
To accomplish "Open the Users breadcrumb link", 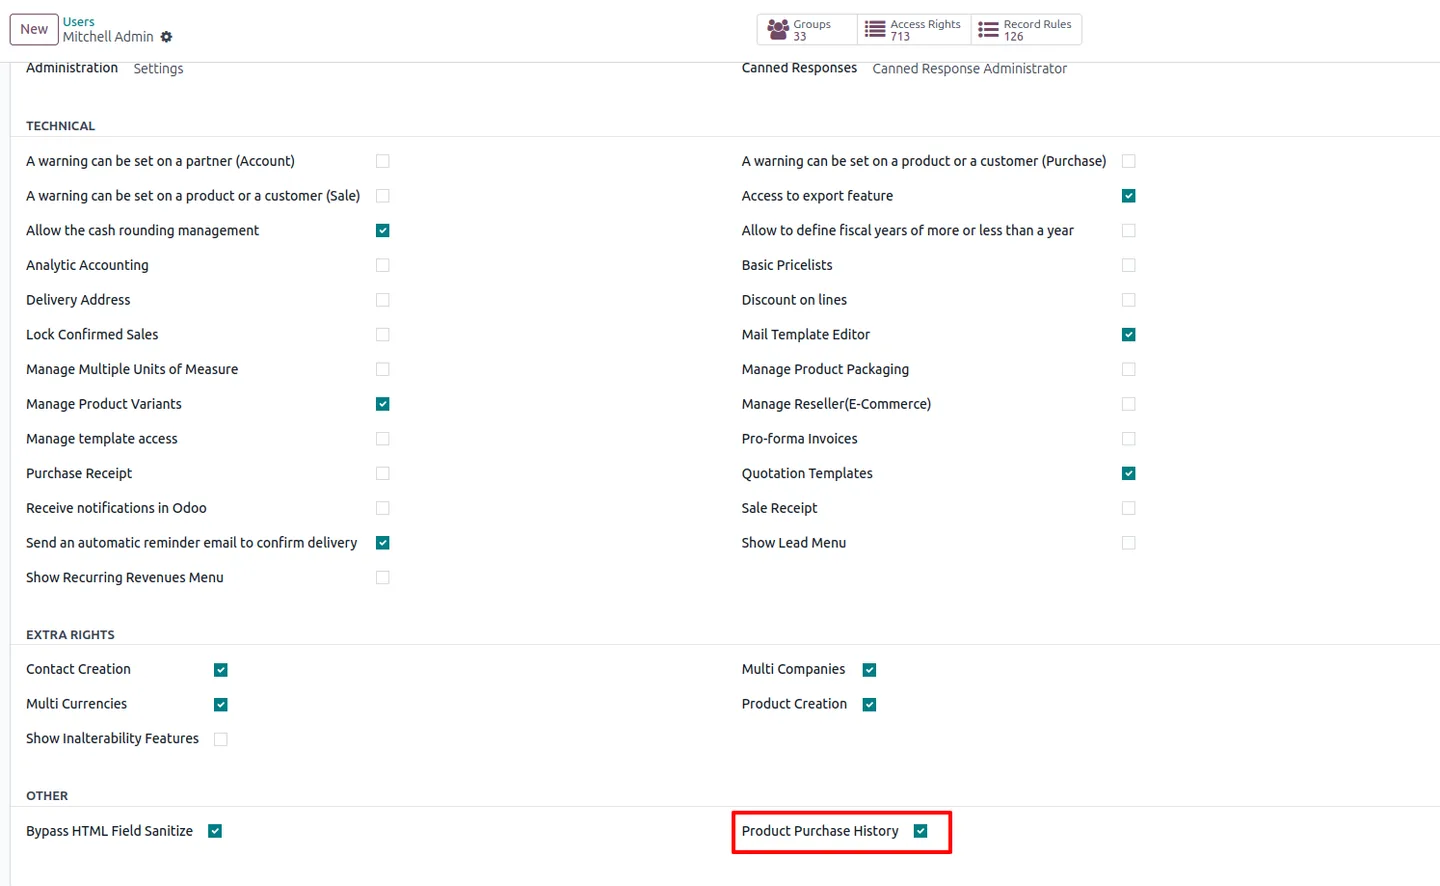I will tap(78, 21).
